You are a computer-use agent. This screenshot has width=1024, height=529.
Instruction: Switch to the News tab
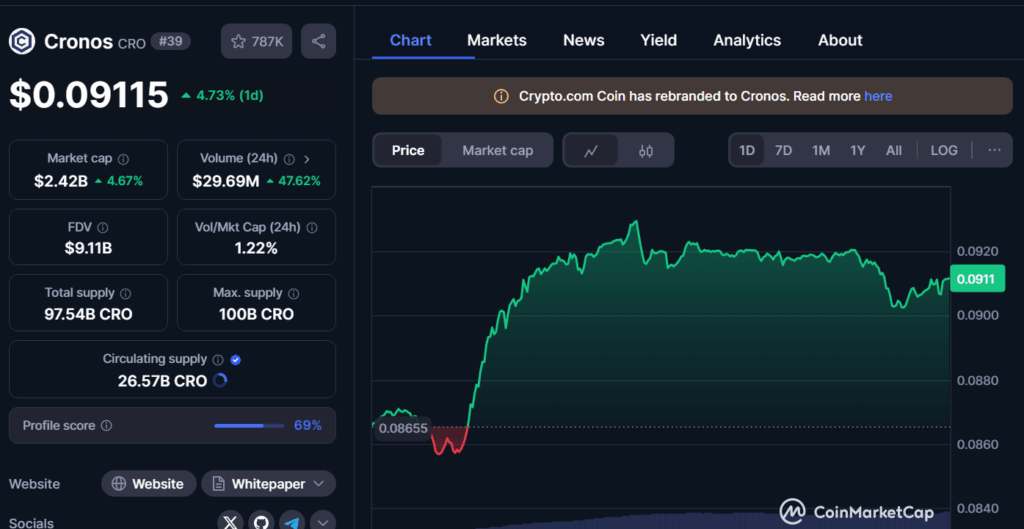tap(584, 40)
